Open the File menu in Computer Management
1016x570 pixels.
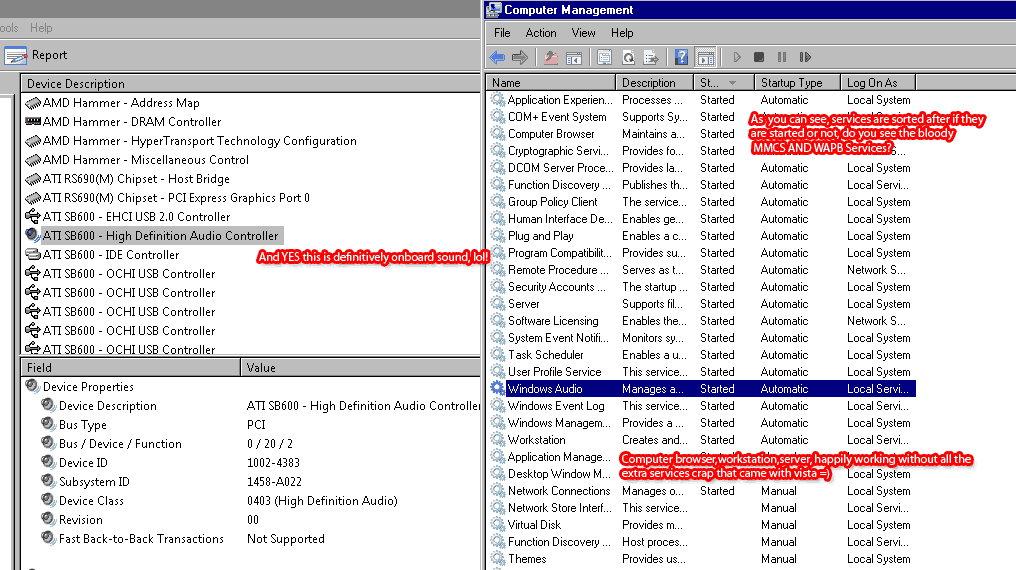[x=502, y=33]
